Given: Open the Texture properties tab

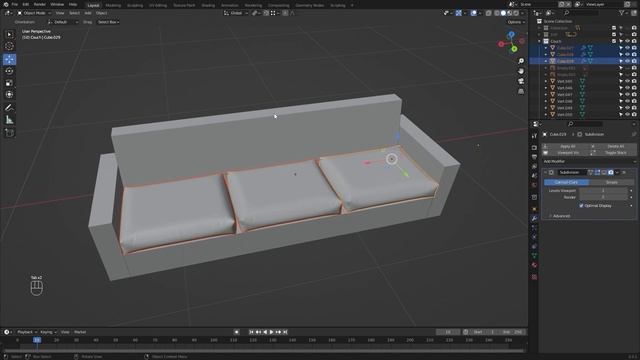Looking at the screenshot, I should (x=534, y=277).
